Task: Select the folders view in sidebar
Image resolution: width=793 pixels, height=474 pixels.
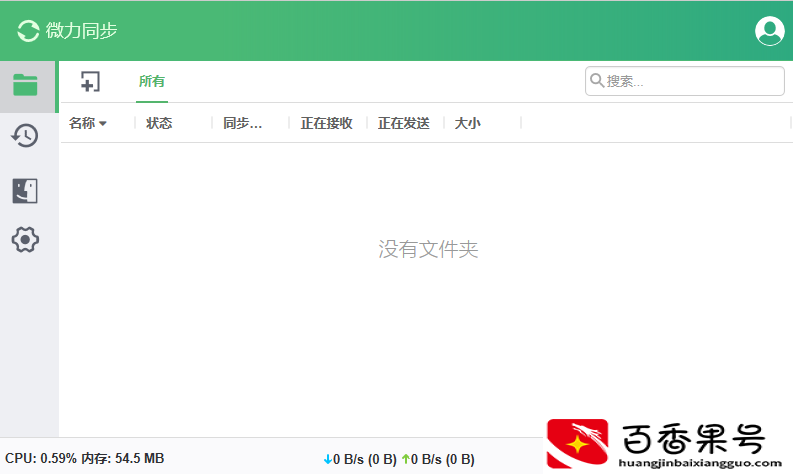Action: coord(25,85)
